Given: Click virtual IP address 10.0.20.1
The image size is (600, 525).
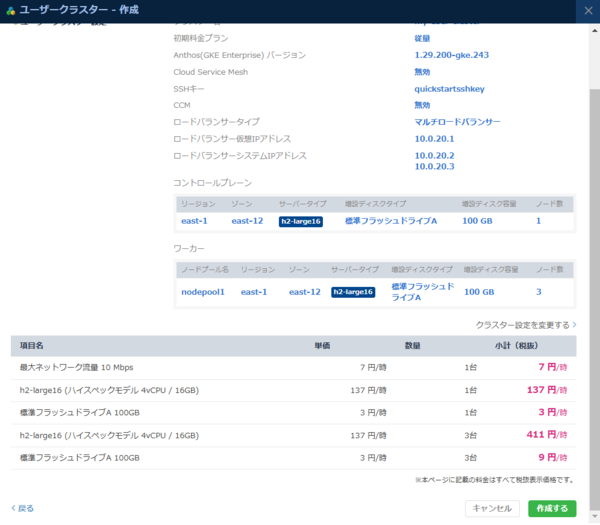Looking at the screenshot, I should pos(434,139).
